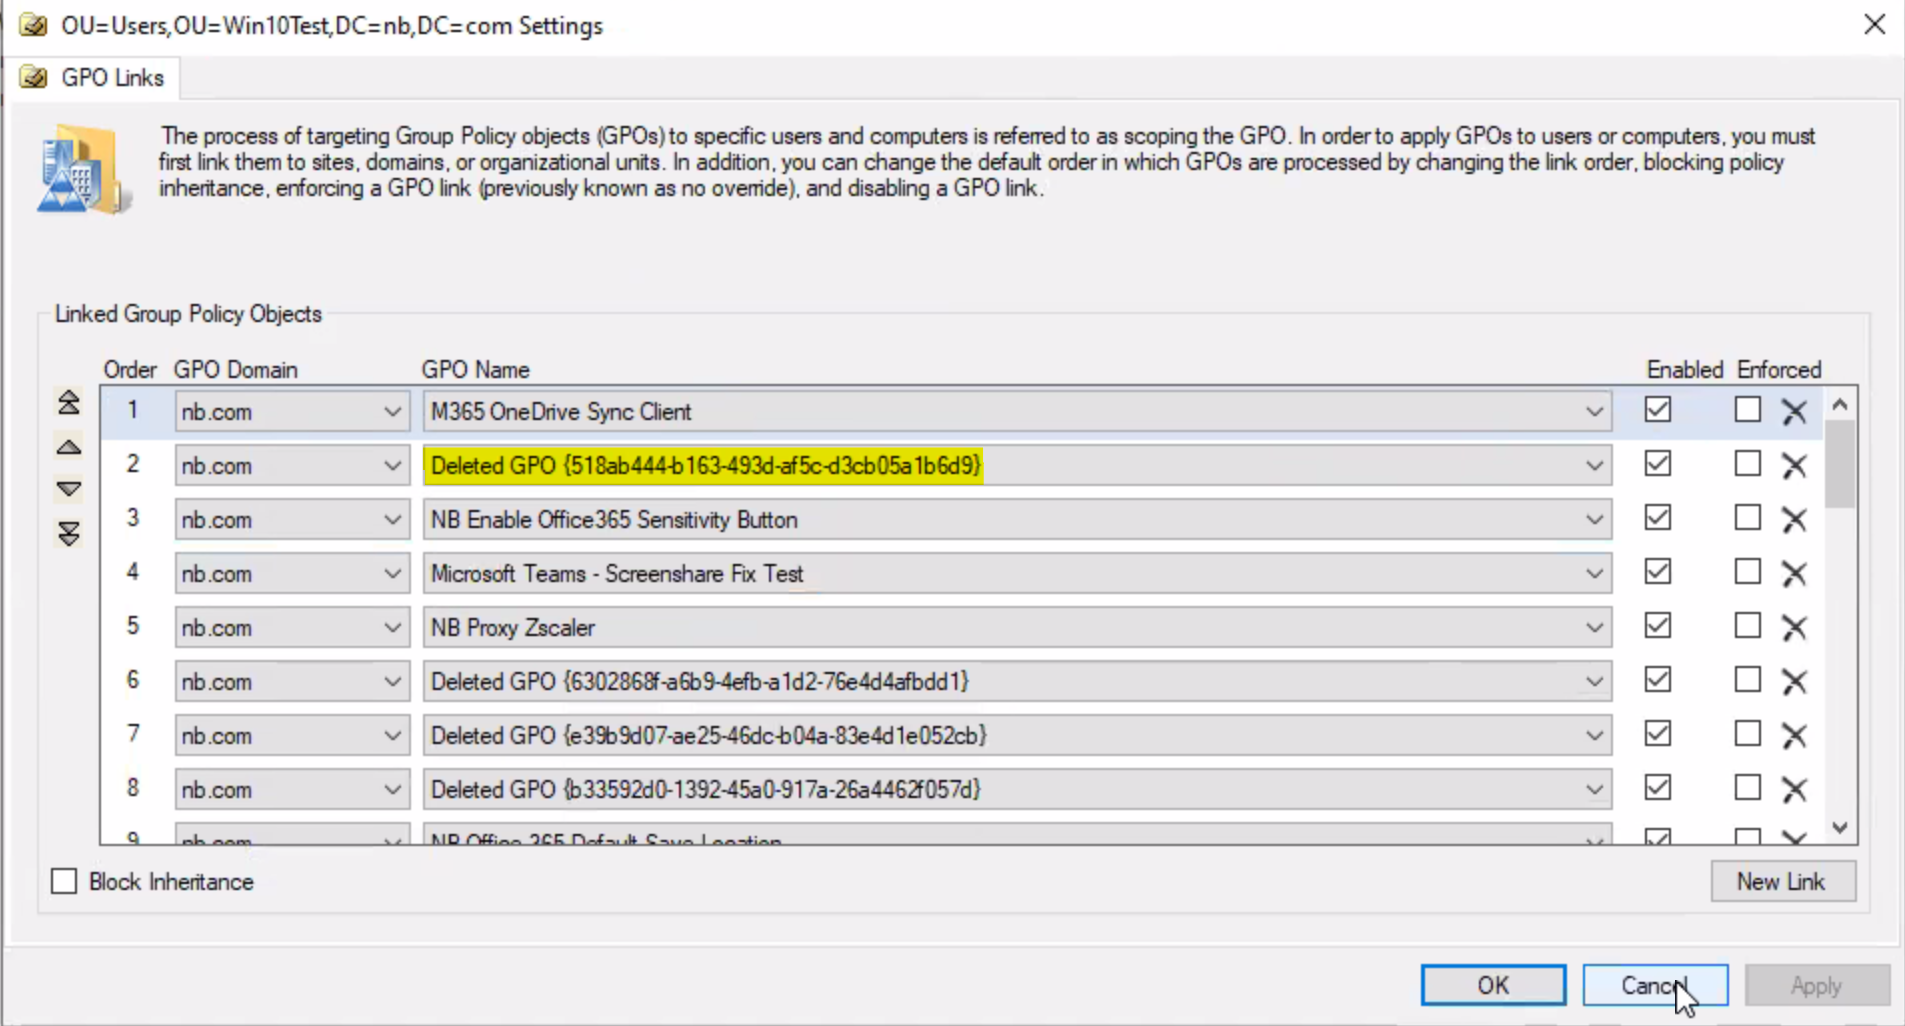
Task: Open GPO Name dropdown for M365 OneDrive Sync Client
Action: click(1594, 411)
